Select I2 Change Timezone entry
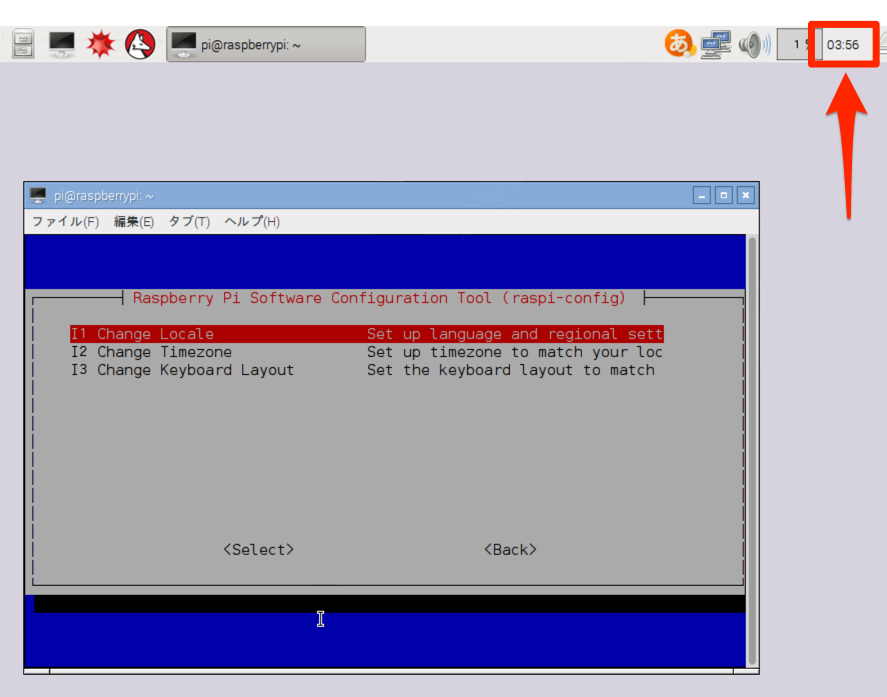The height and width of the screenshot is (697, 887). tap(367, 352)
